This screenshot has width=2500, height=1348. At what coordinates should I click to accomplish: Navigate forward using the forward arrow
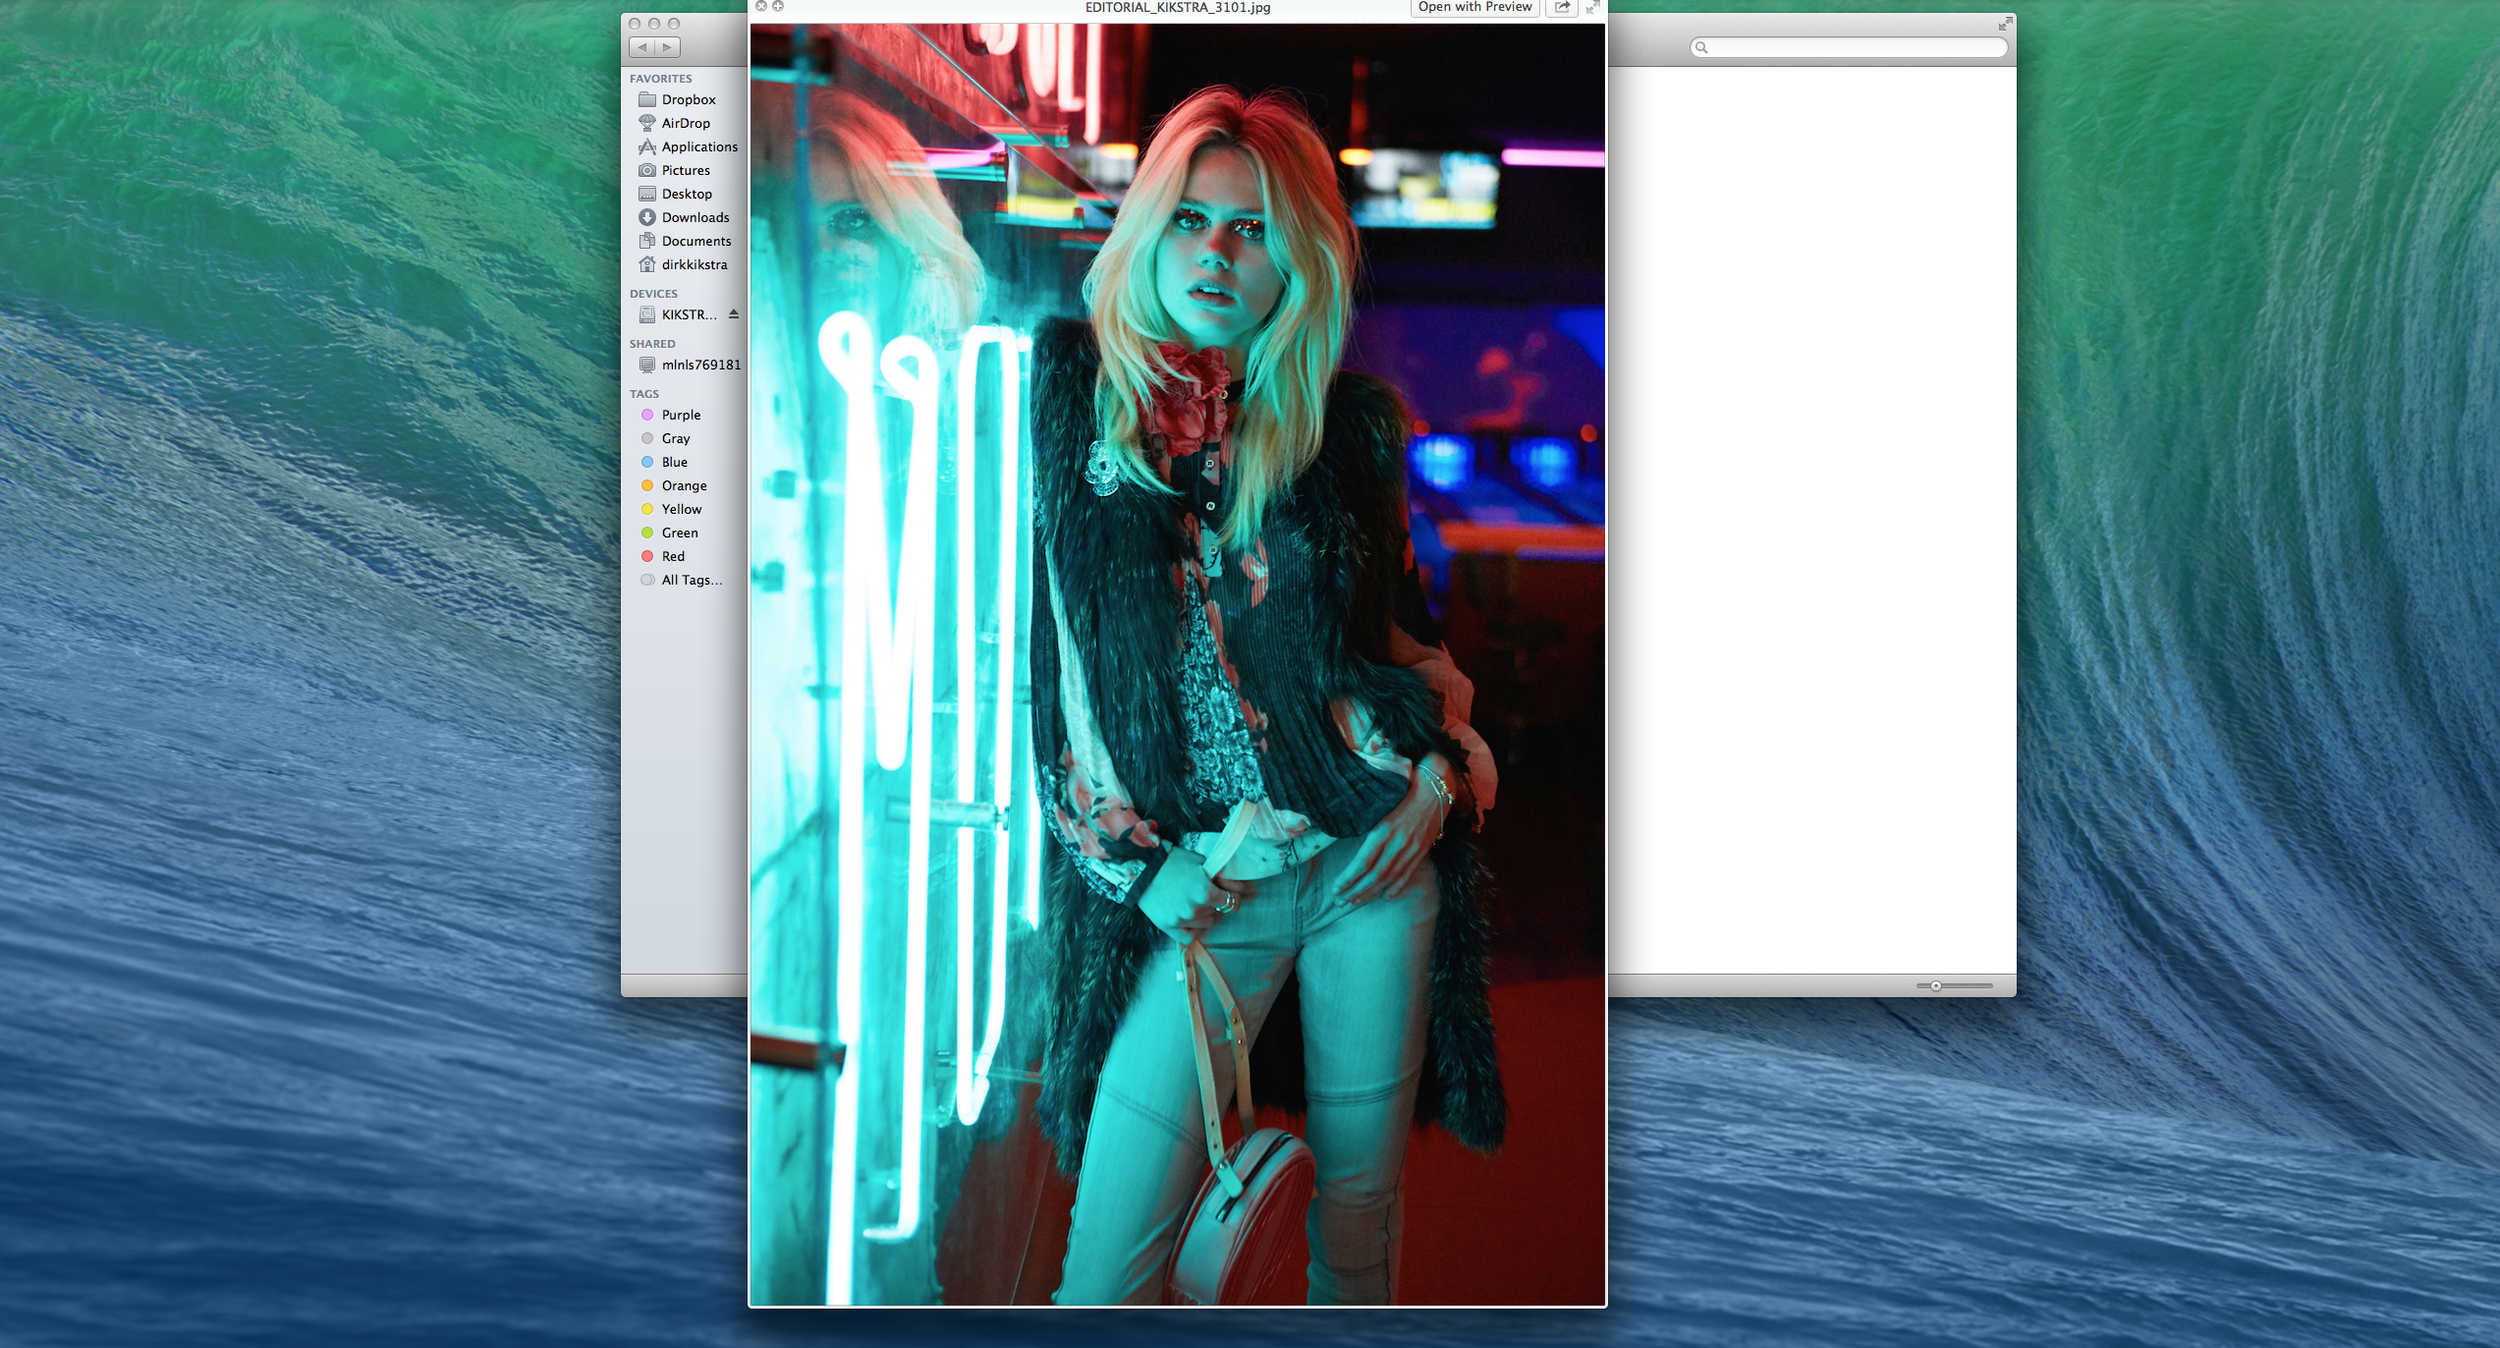click(x=665, y=46)
